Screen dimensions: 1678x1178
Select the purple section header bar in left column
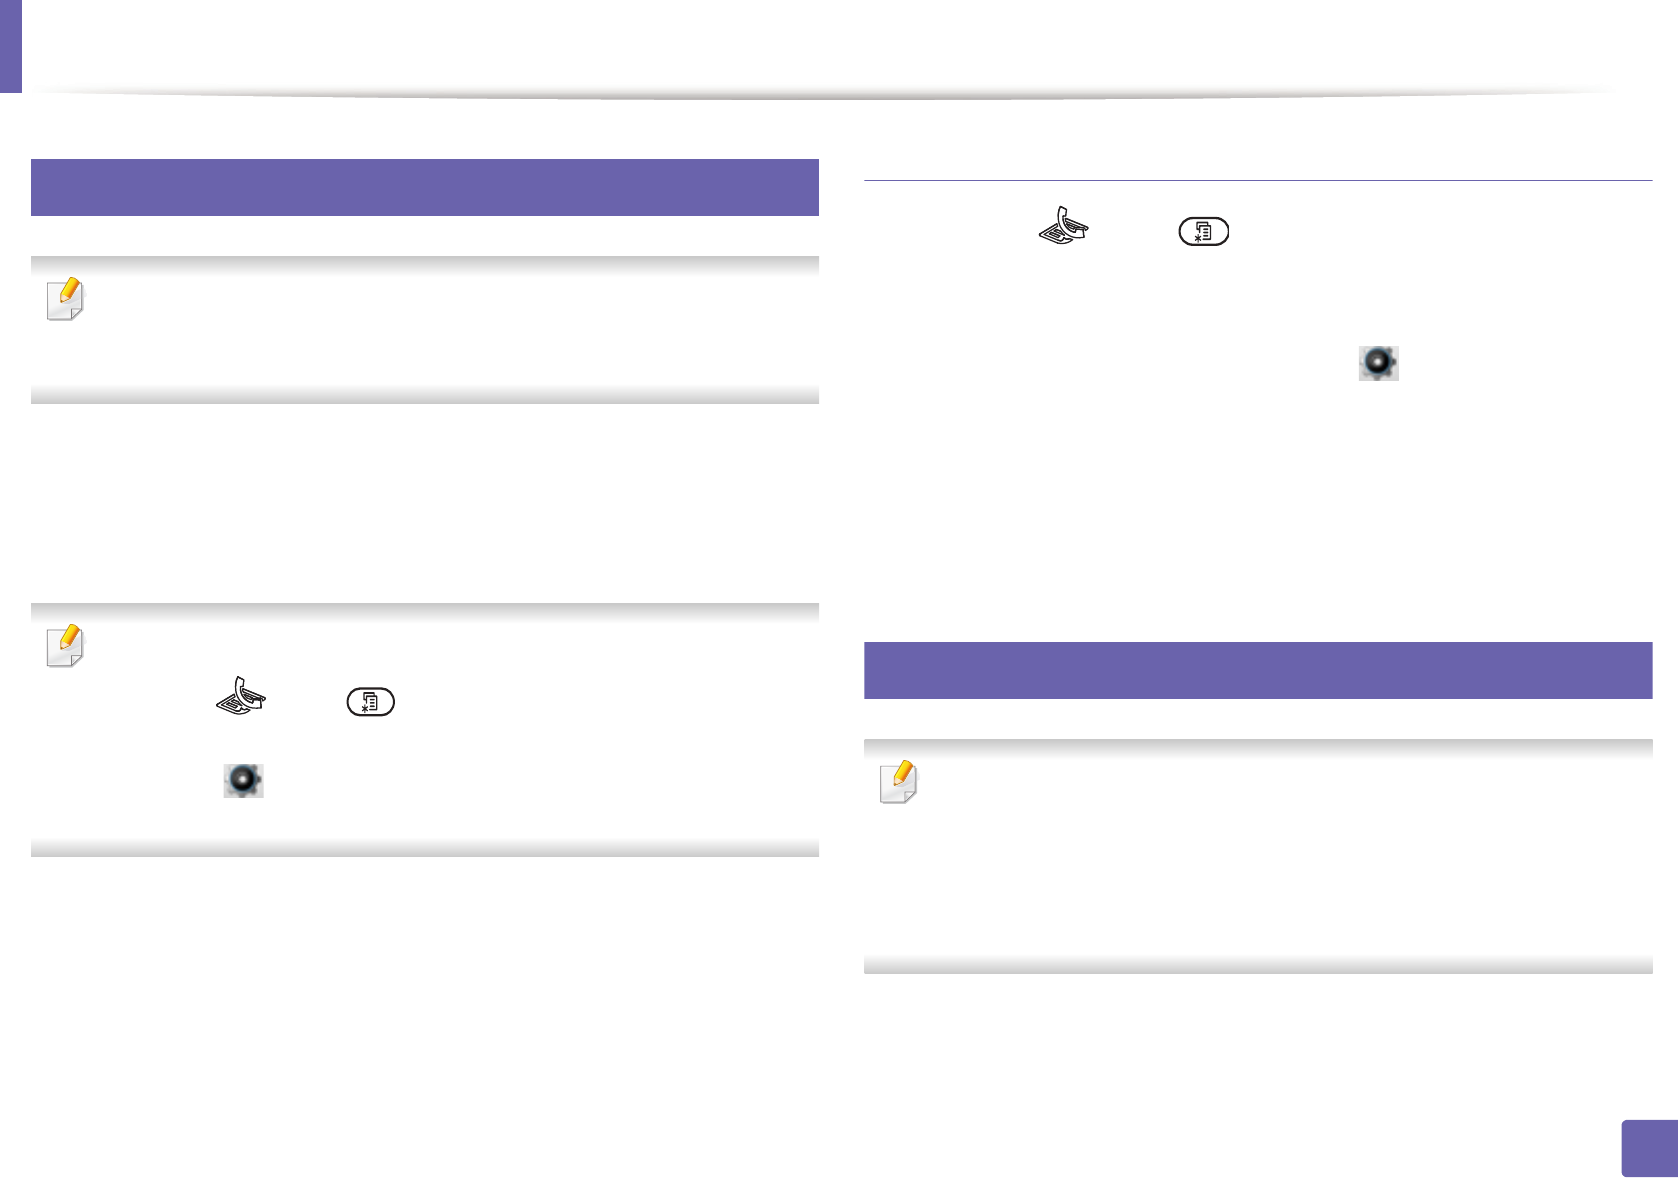[425, 187]
